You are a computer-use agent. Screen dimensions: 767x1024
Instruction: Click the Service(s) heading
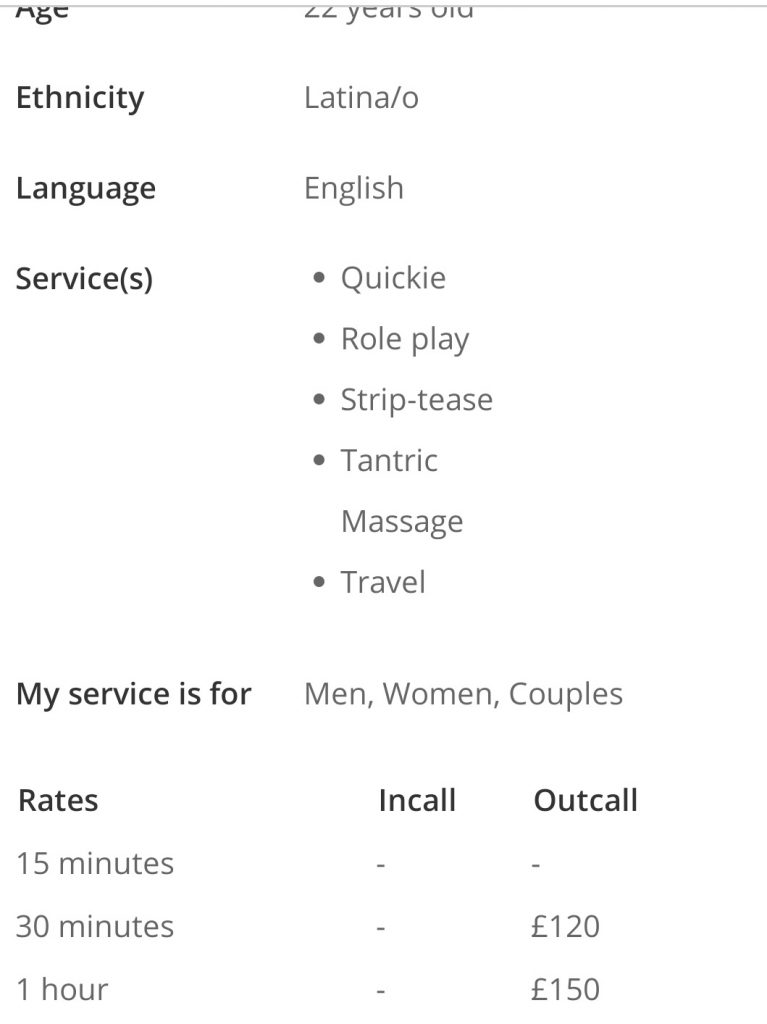click(85, 278)
